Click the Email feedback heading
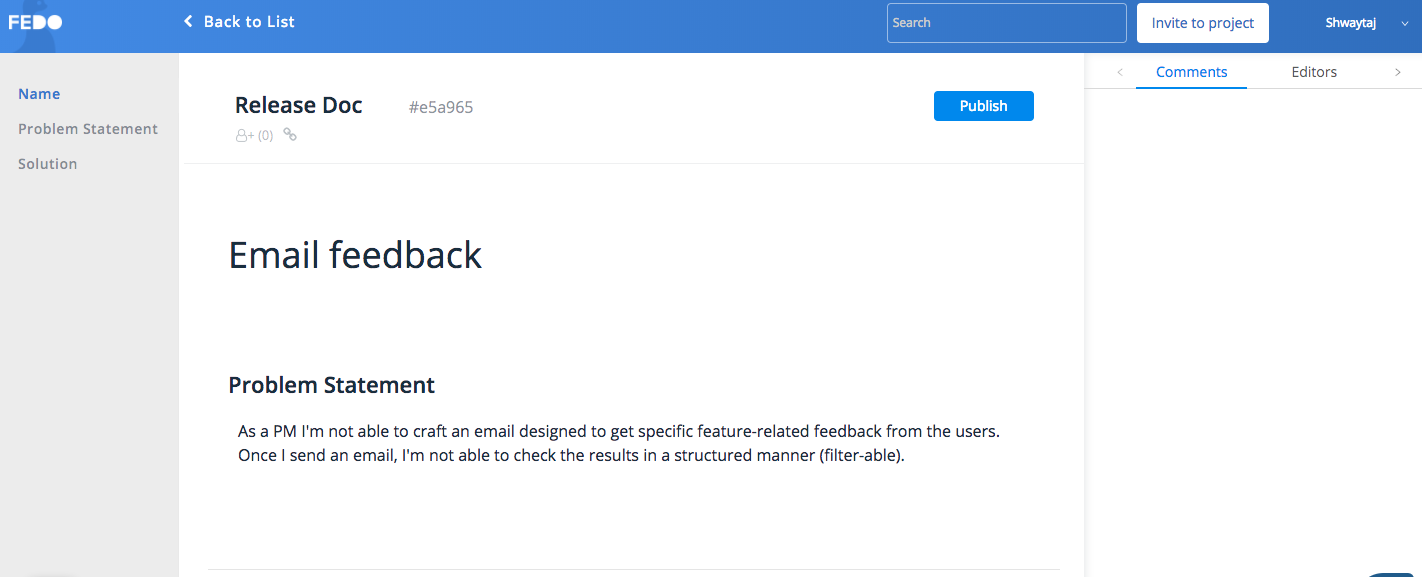This screenshot has height=577, width=1422. click(355, 255)
